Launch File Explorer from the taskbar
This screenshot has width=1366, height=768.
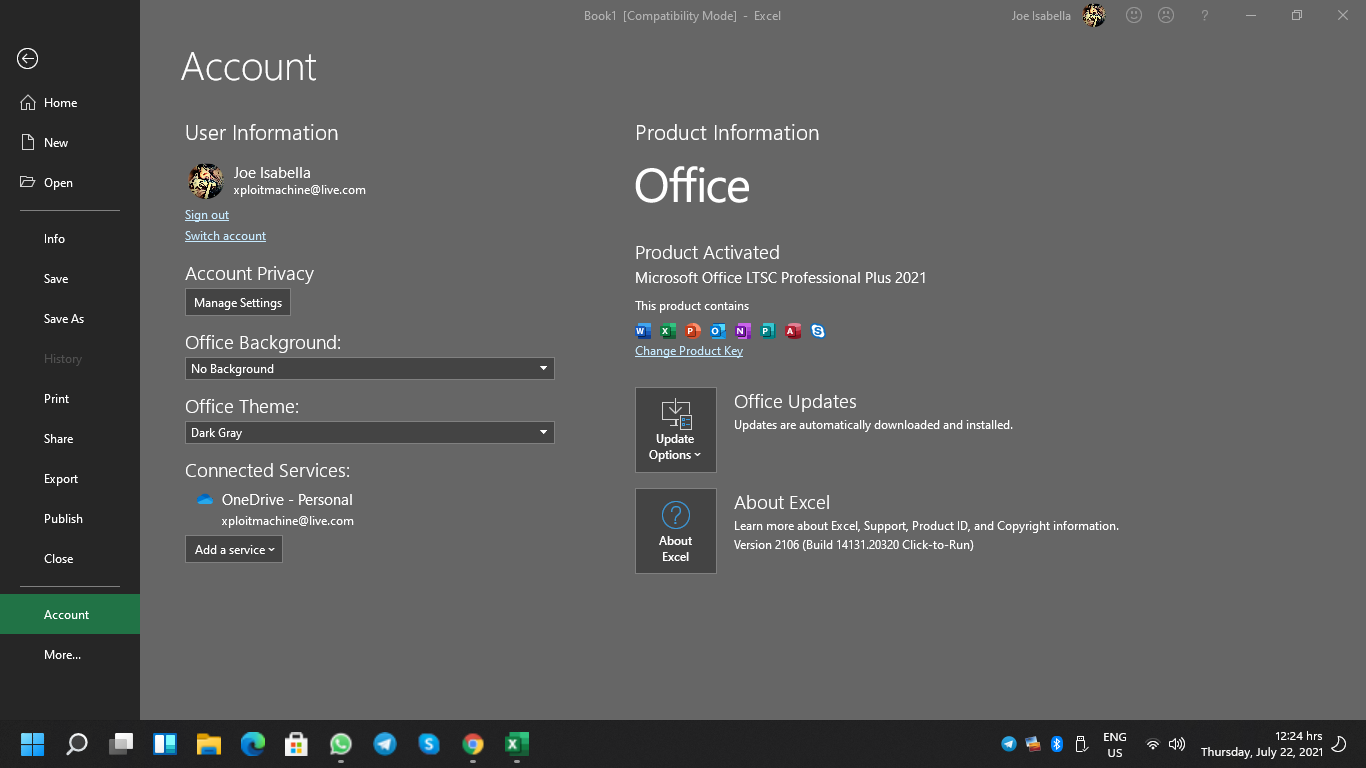point(209,744)
